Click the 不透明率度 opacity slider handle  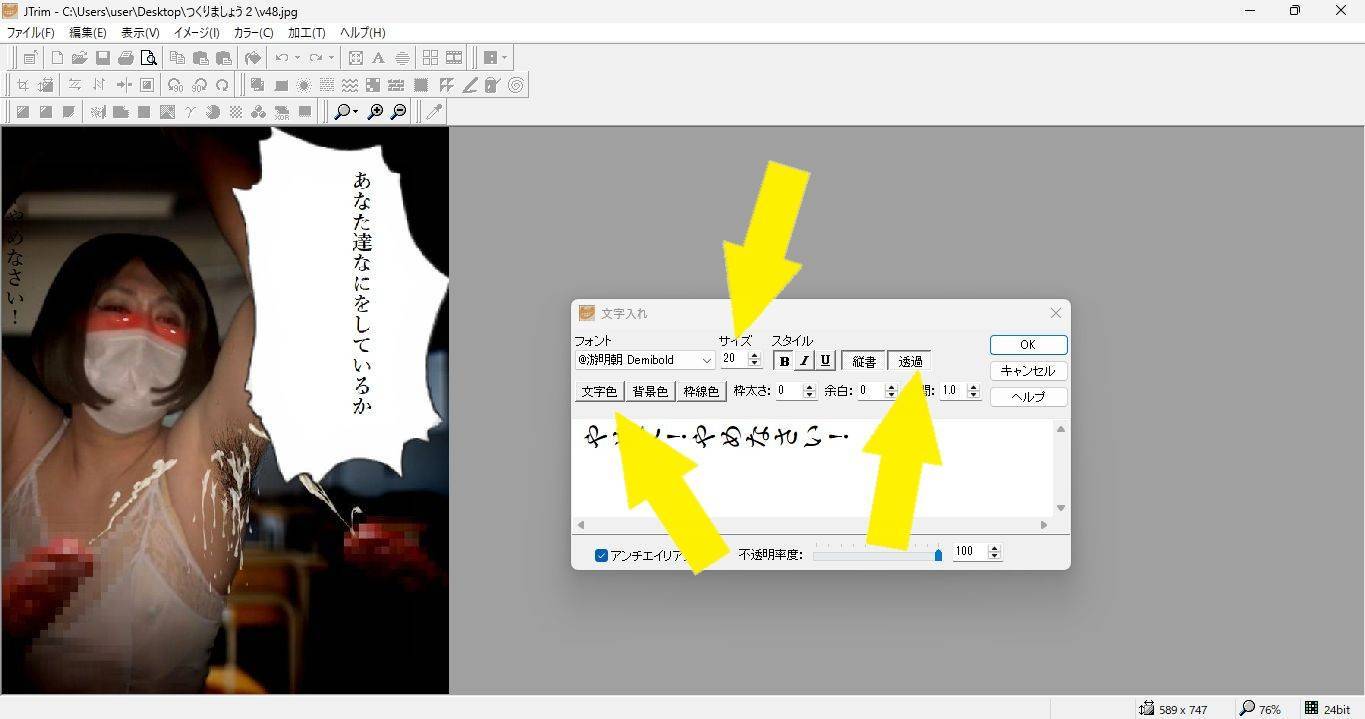click(938, 554)
